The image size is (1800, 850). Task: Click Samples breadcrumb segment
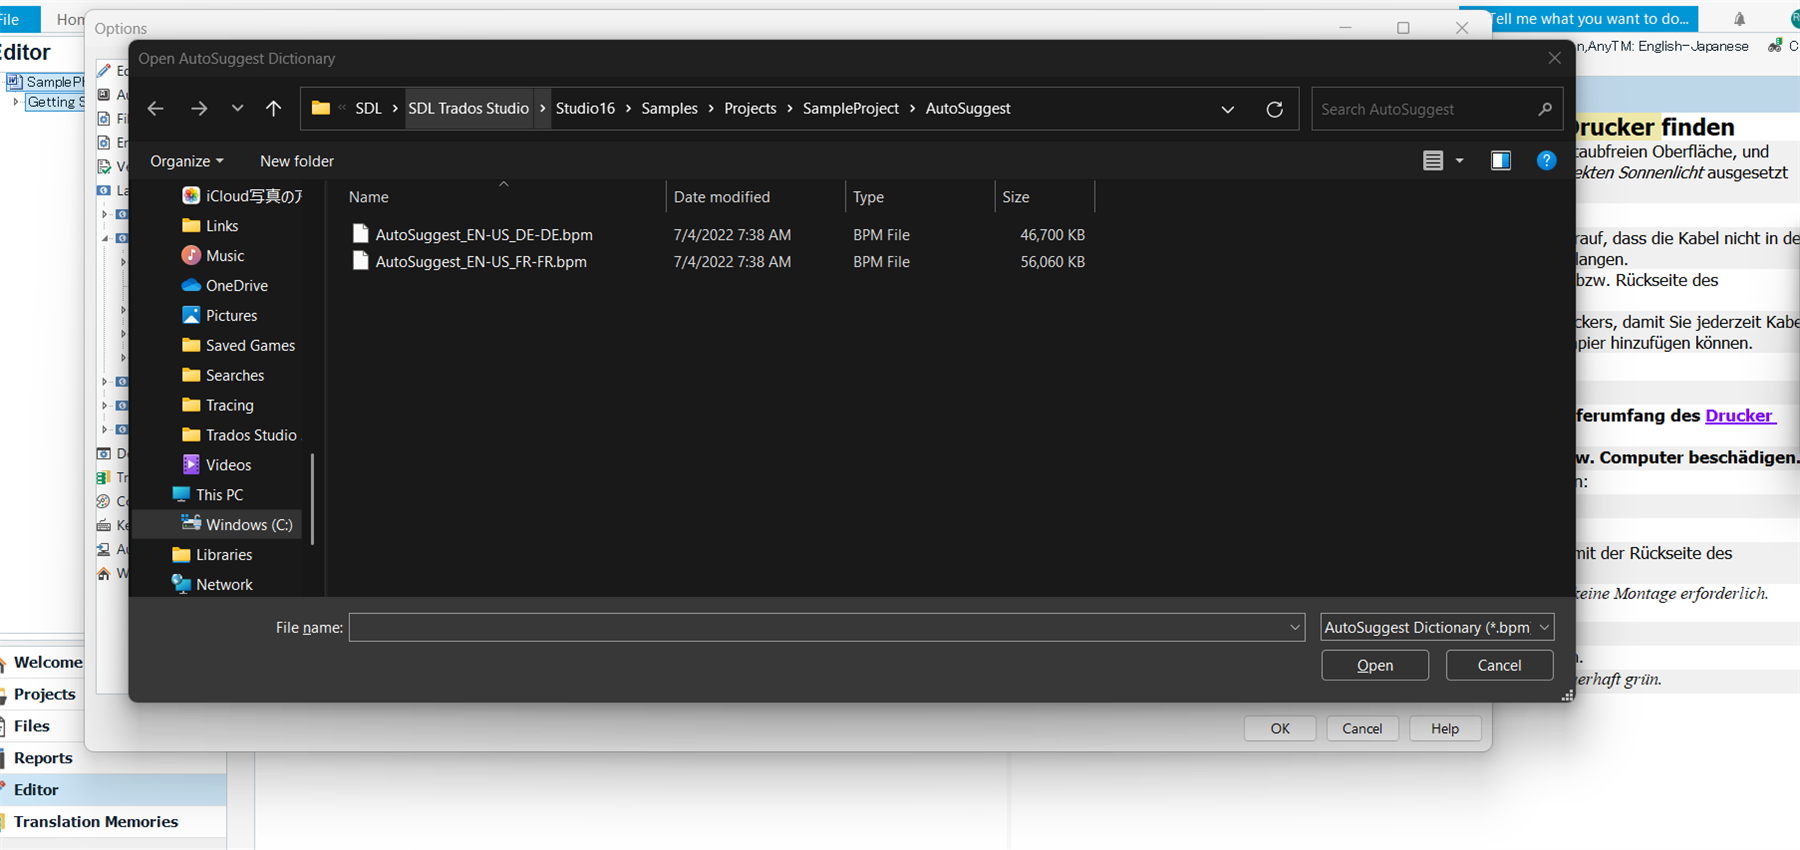669,109
